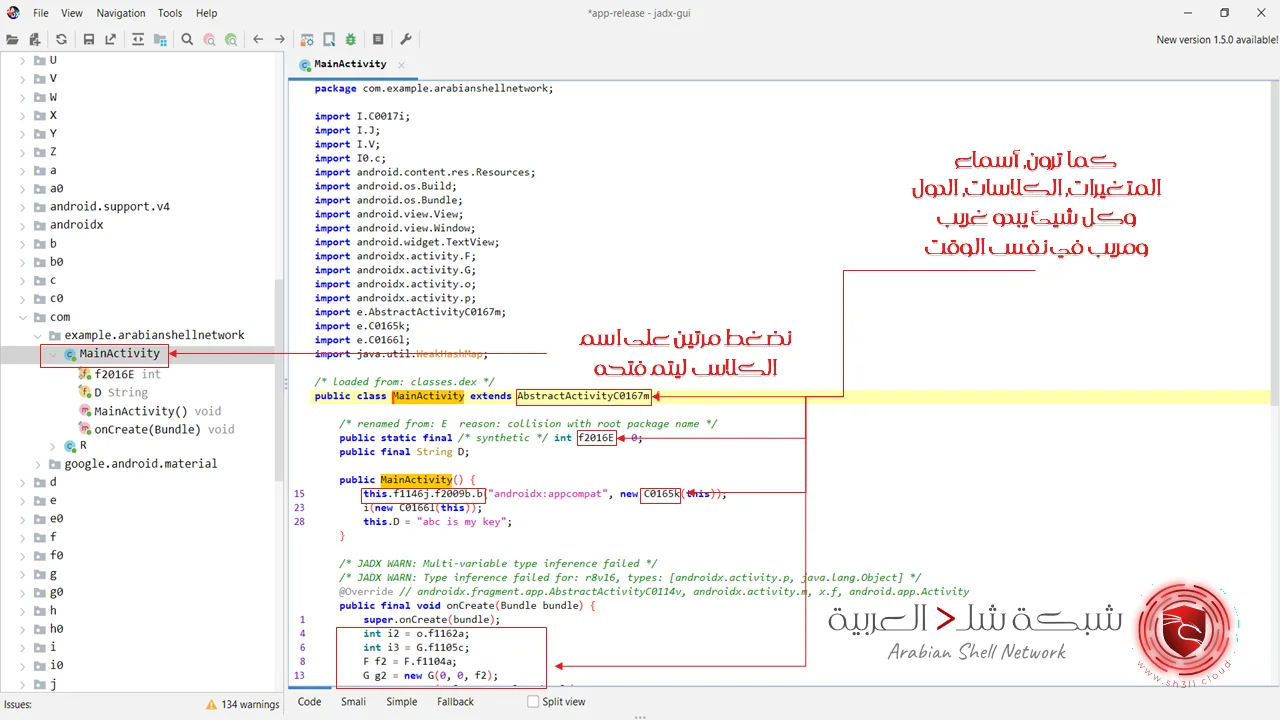Open the debugger via the green bug icon
The height and width of the screenshot is (720, 1280).
[x=351, y=40]
